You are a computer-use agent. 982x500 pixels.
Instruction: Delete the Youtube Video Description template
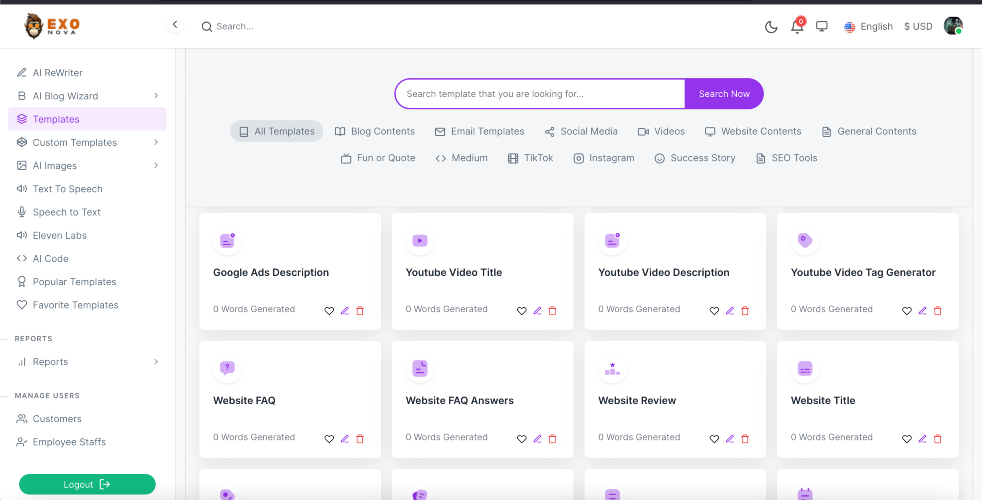(x=745, y=311)
